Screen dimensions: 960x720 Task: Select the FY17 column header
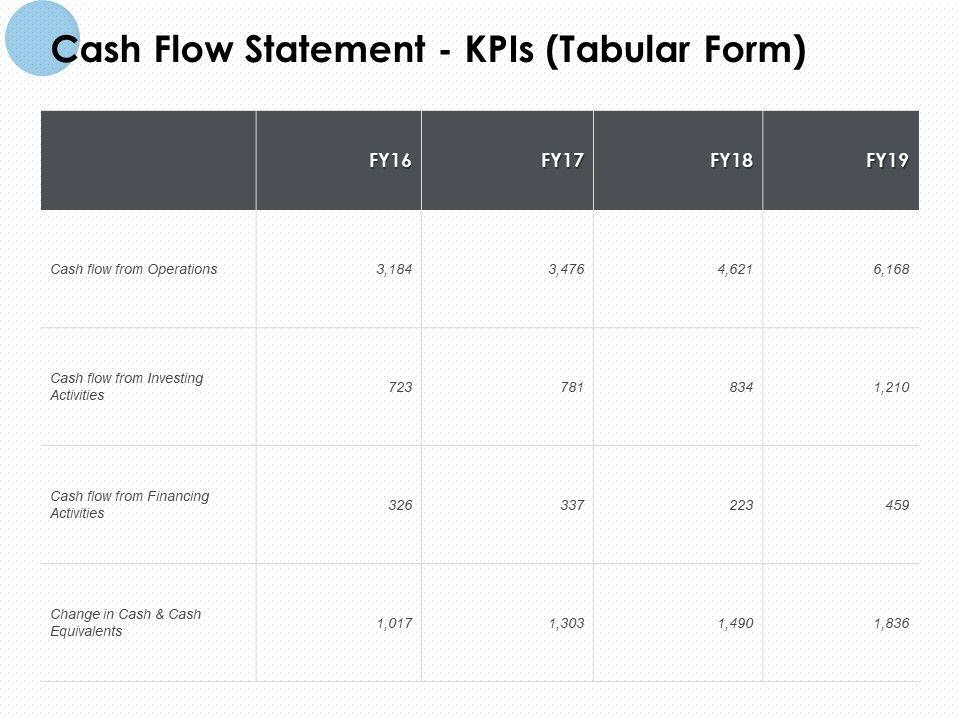(x=562, y=160)
